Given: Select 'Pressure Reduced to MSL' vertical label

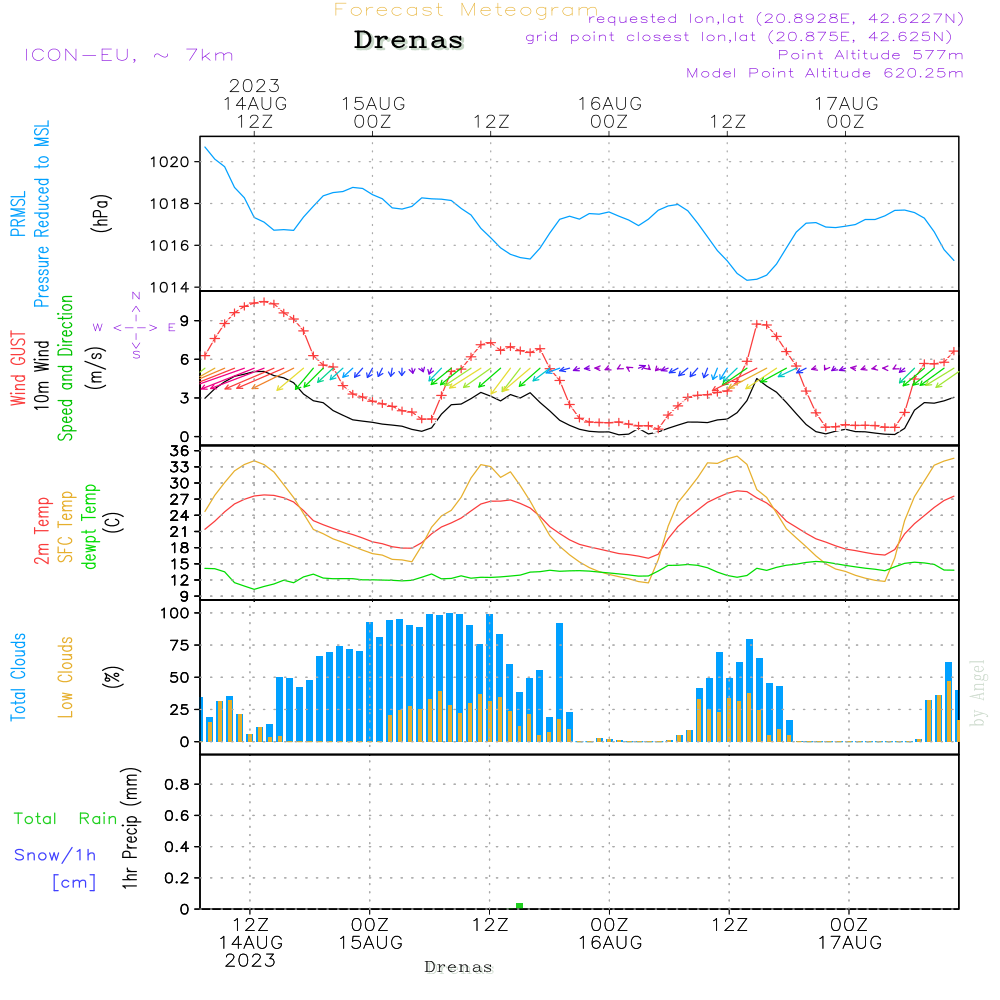Looking at the screenshot, I should pyautogui.click(x=41, y=214).
